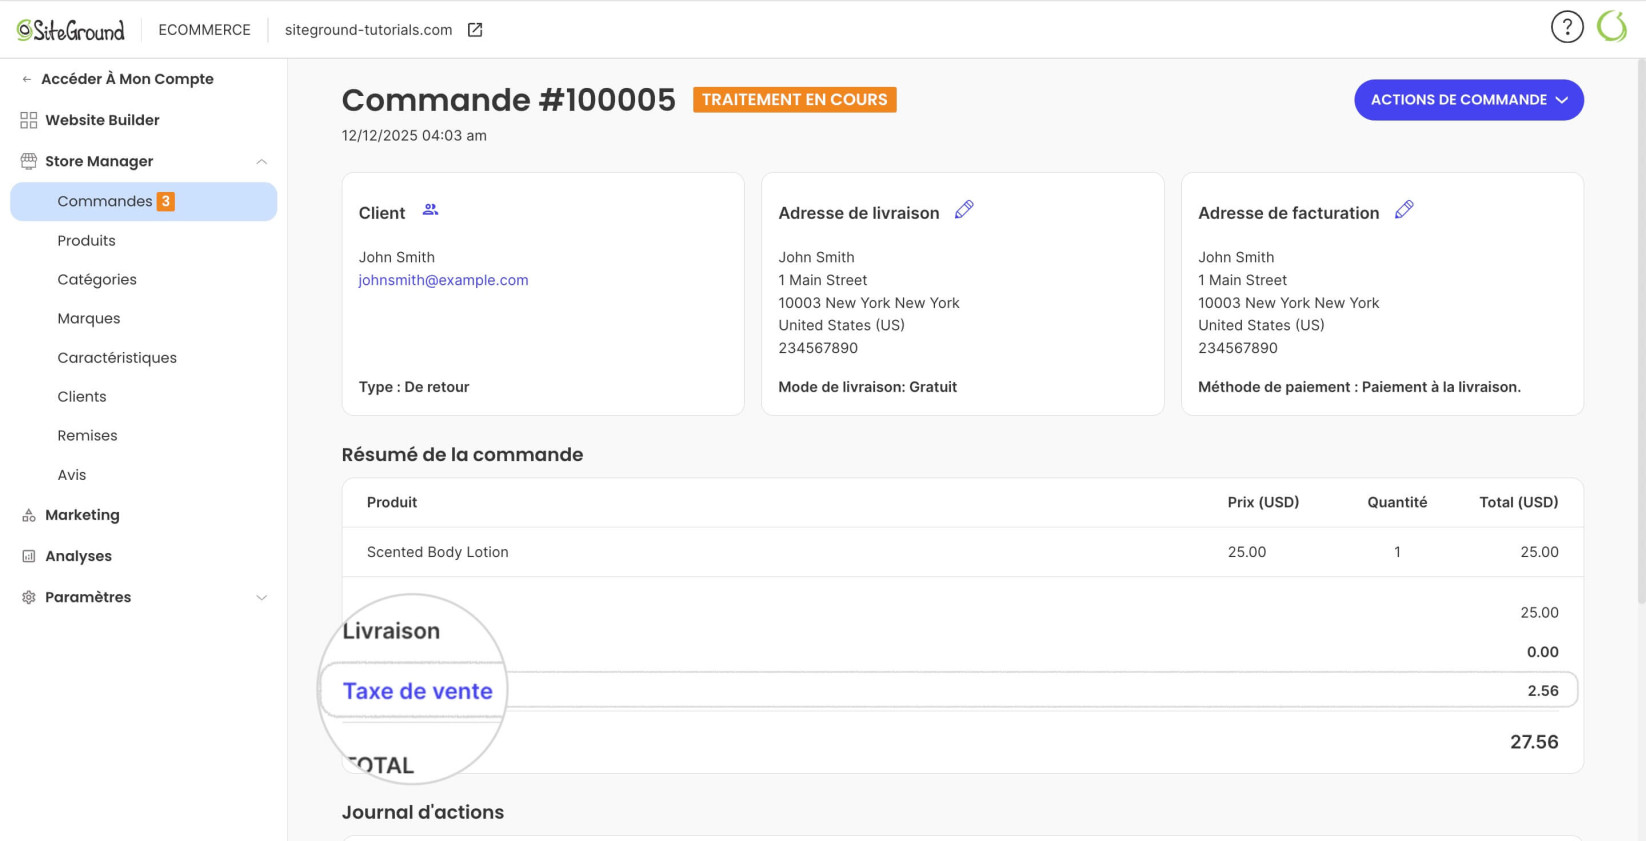The width and height of the screenshot is (1646, 841).
Task: Edit the Adresse de facturation pencil icon
Action: coord(1404,210)
